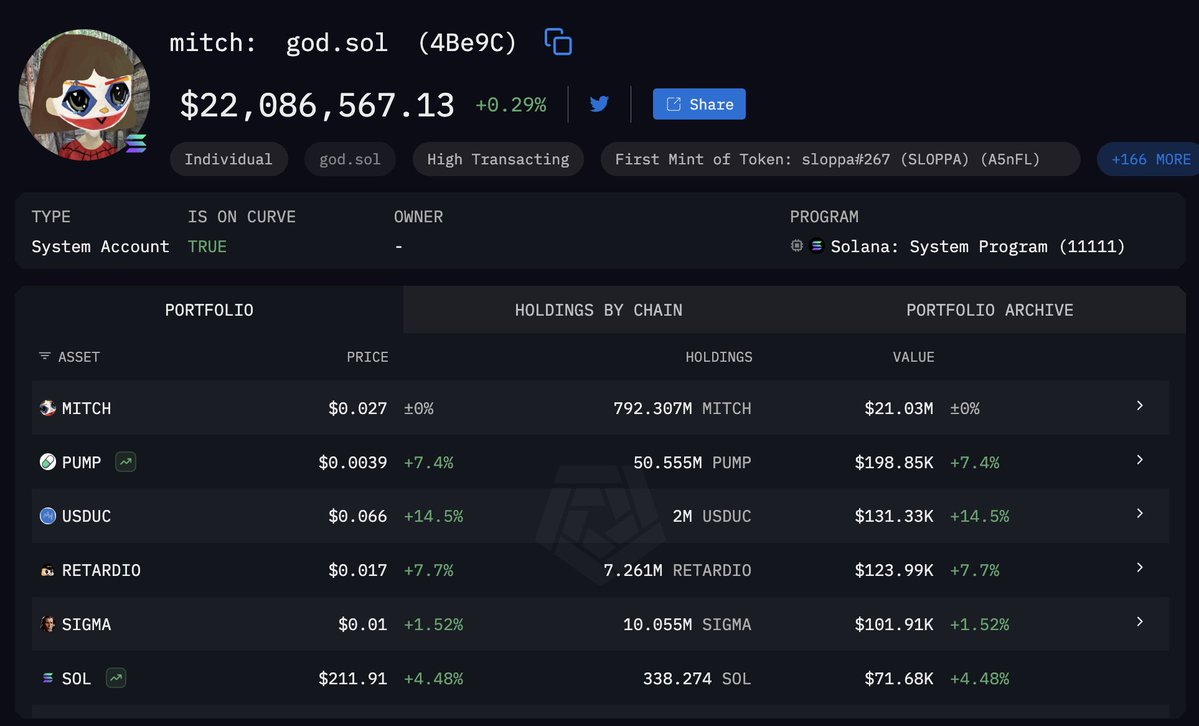Expand the RETARDIO row chevron
The width and height of the screenshot is (1199, 726).
pyautogui.click(x=1139, y=568)
